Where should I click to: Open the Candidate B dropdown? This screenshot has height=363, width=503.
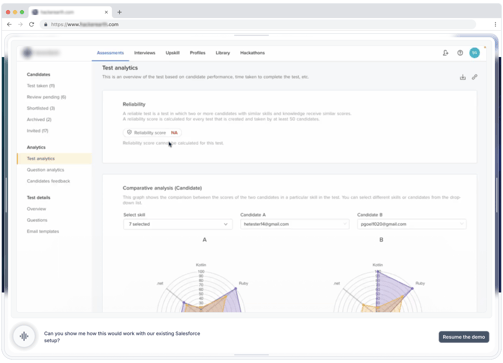tap(412, 224)
